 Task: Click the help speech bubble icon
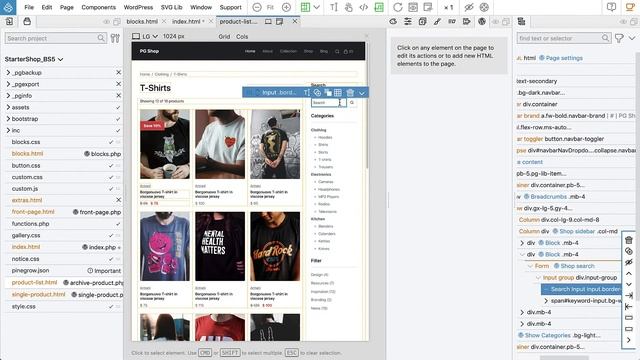(x=611, y=7)
